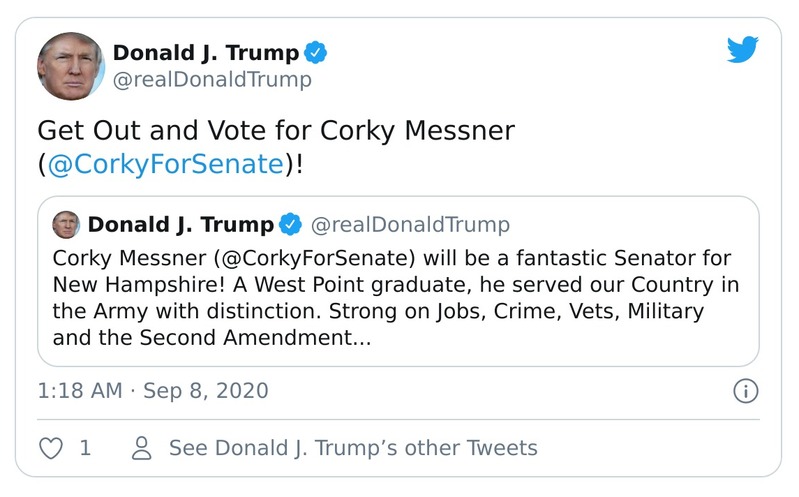
Task: Click the verified badge in tweet header
Action: point(317,53)
